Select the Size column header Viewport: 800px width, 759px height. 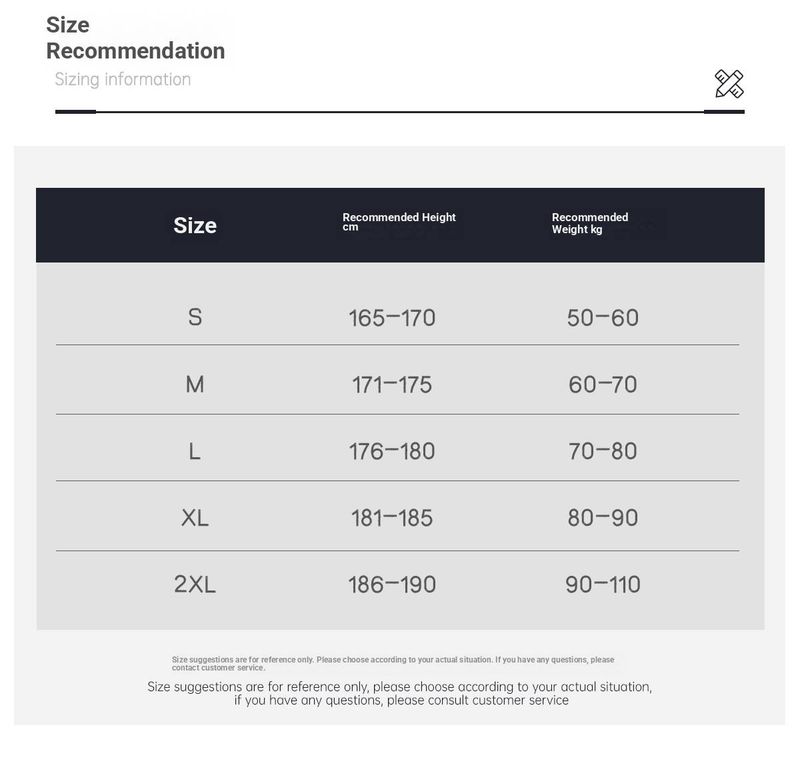pyautogui.click(x=195, y=225)
